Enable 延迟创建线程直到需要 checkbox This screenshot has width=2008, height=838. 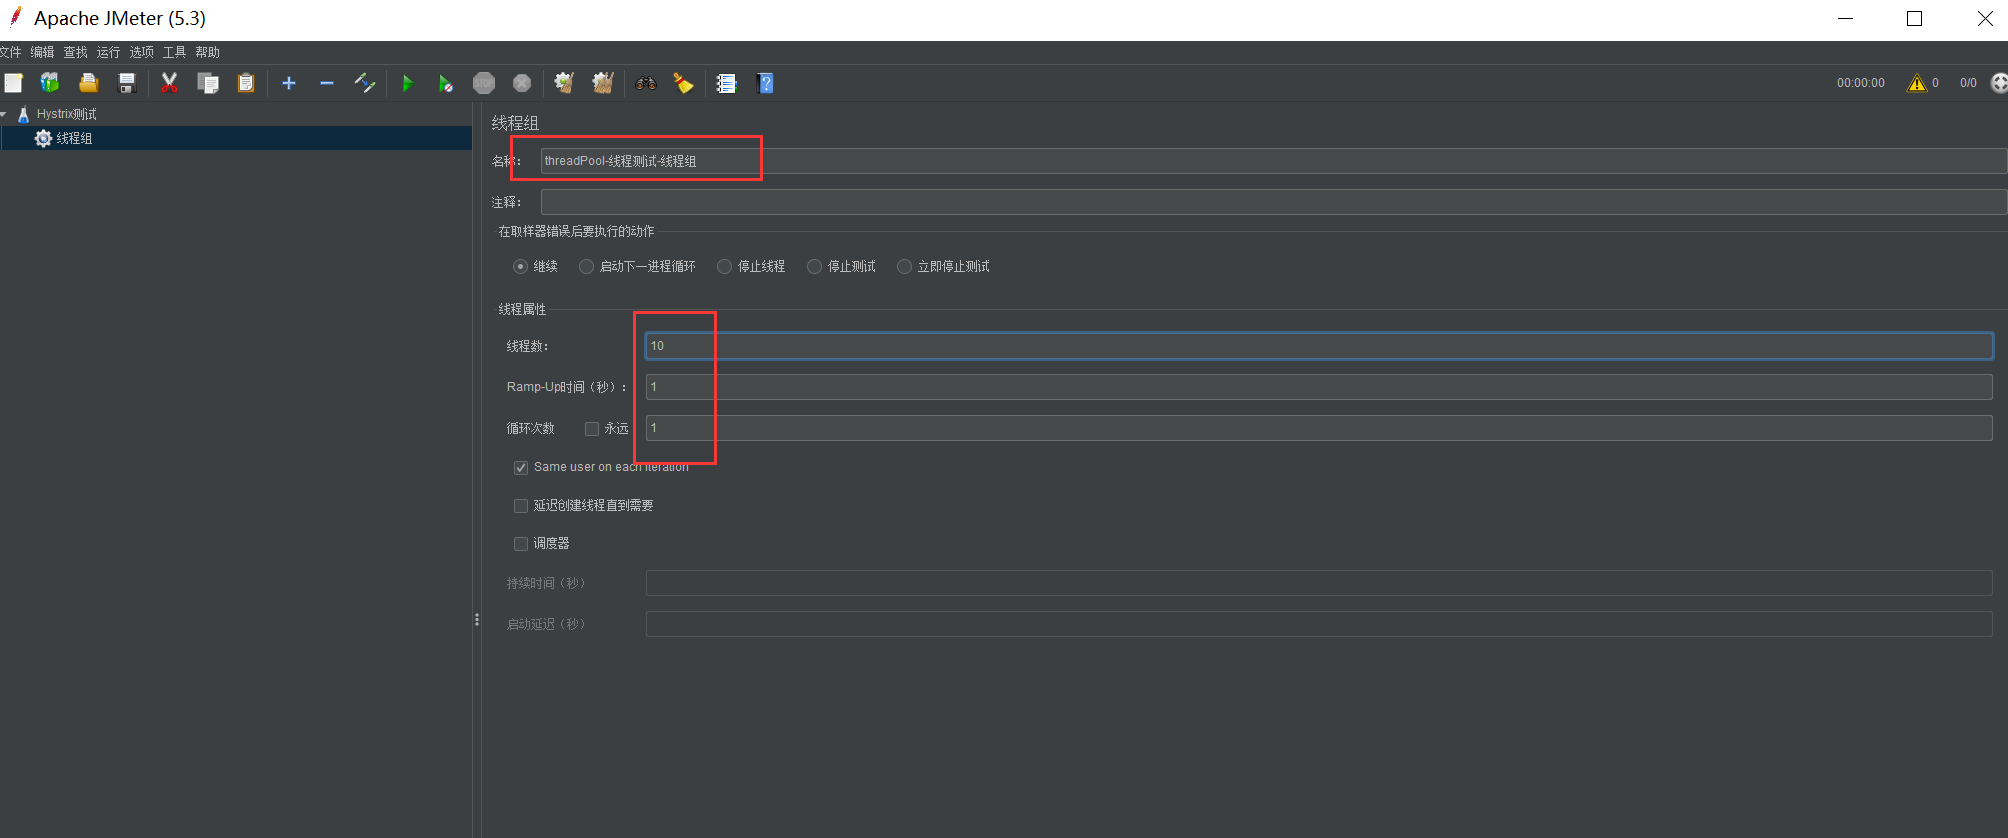click(521, 506)
